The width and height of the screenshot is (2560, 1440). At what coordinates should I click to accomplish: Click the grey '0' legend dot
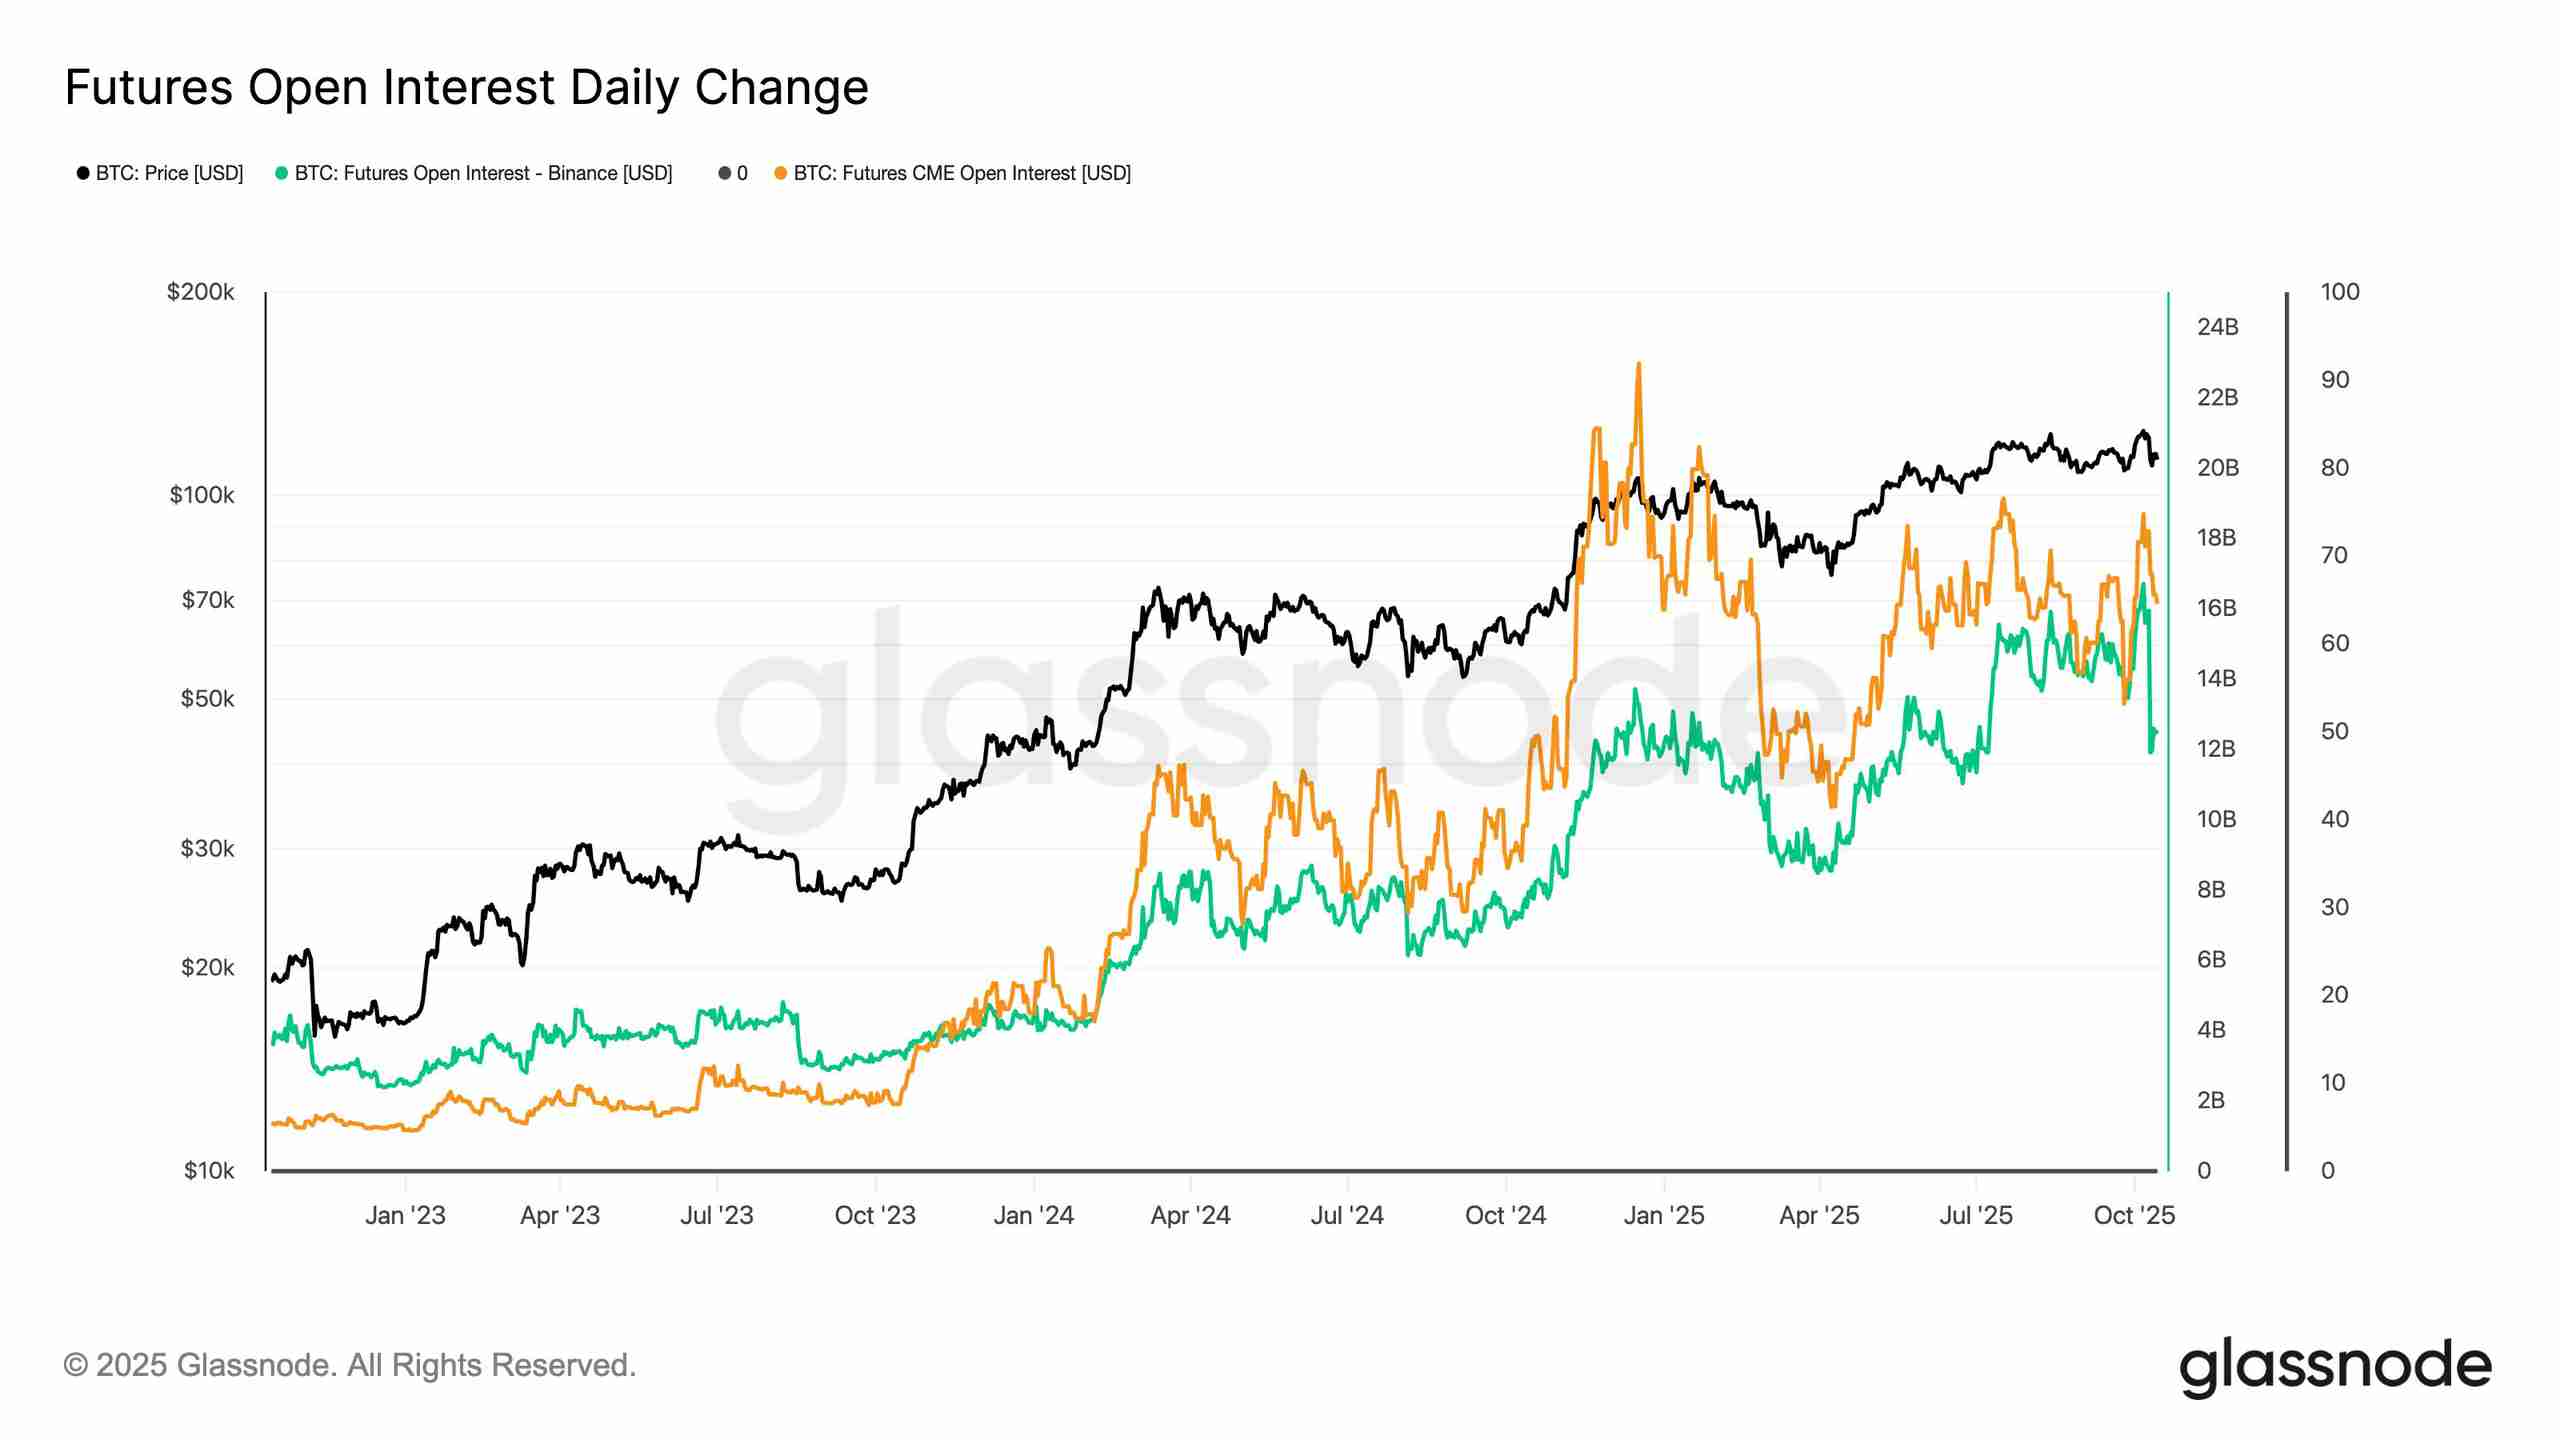pos(724,174)
